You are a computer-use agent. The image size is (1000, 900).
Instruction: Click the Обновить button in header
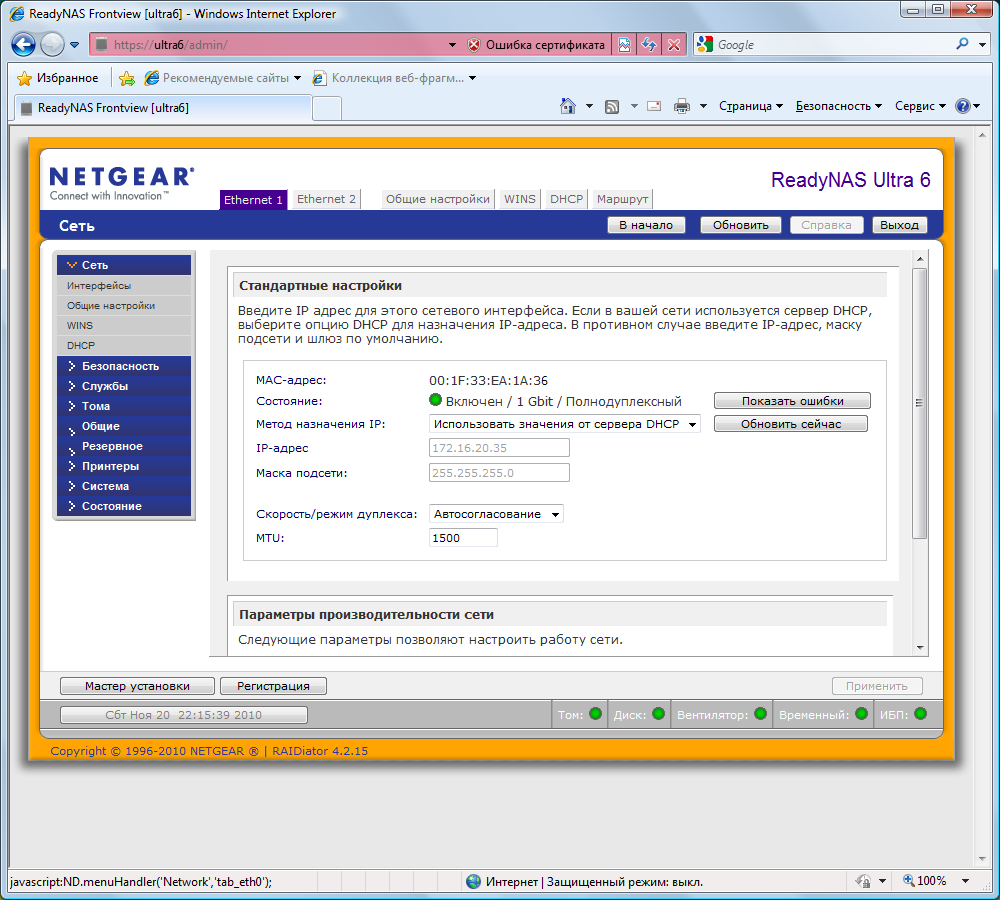(740, 225)
